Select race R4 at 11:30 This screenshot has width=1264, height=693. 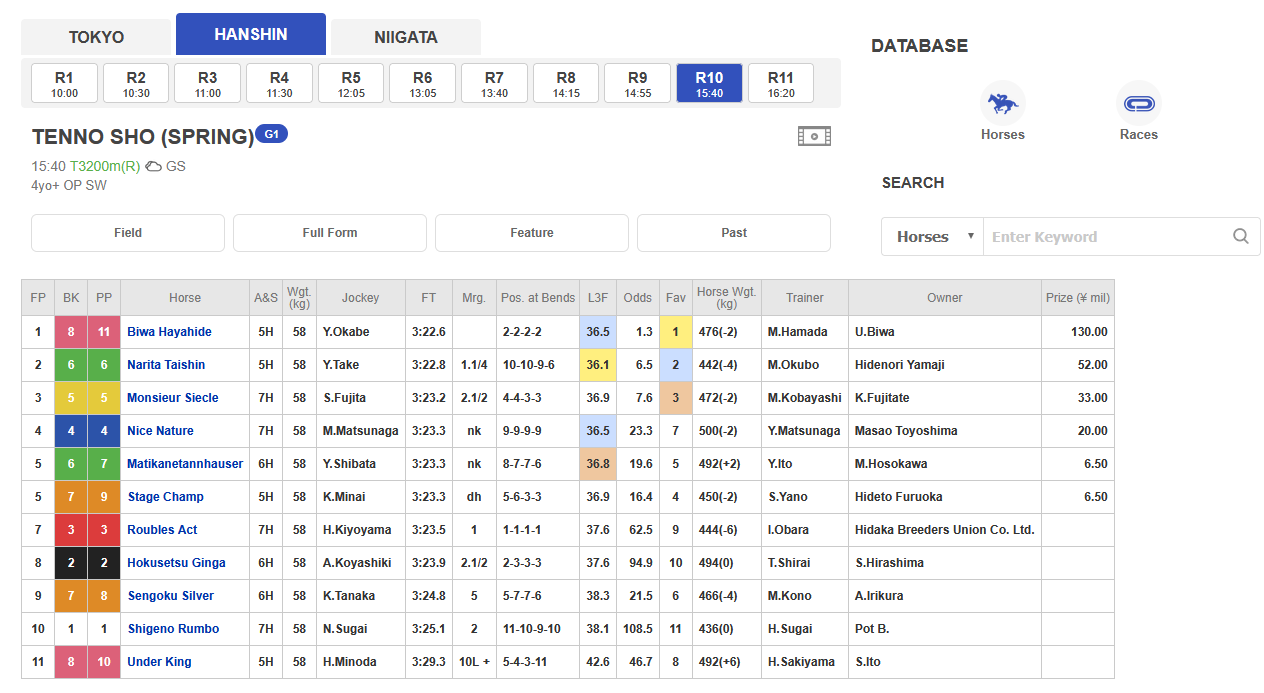click(279, 83)
